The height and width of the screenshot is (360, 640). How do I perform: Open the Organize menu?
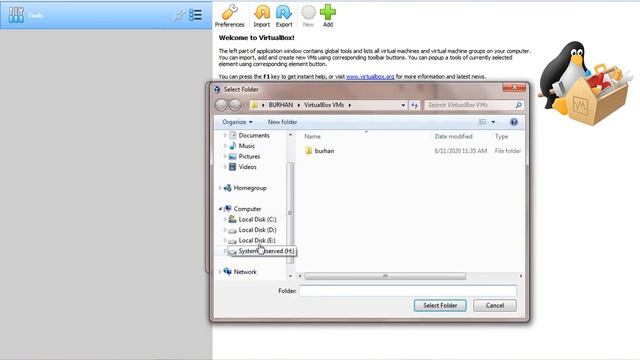click(237, 122)
